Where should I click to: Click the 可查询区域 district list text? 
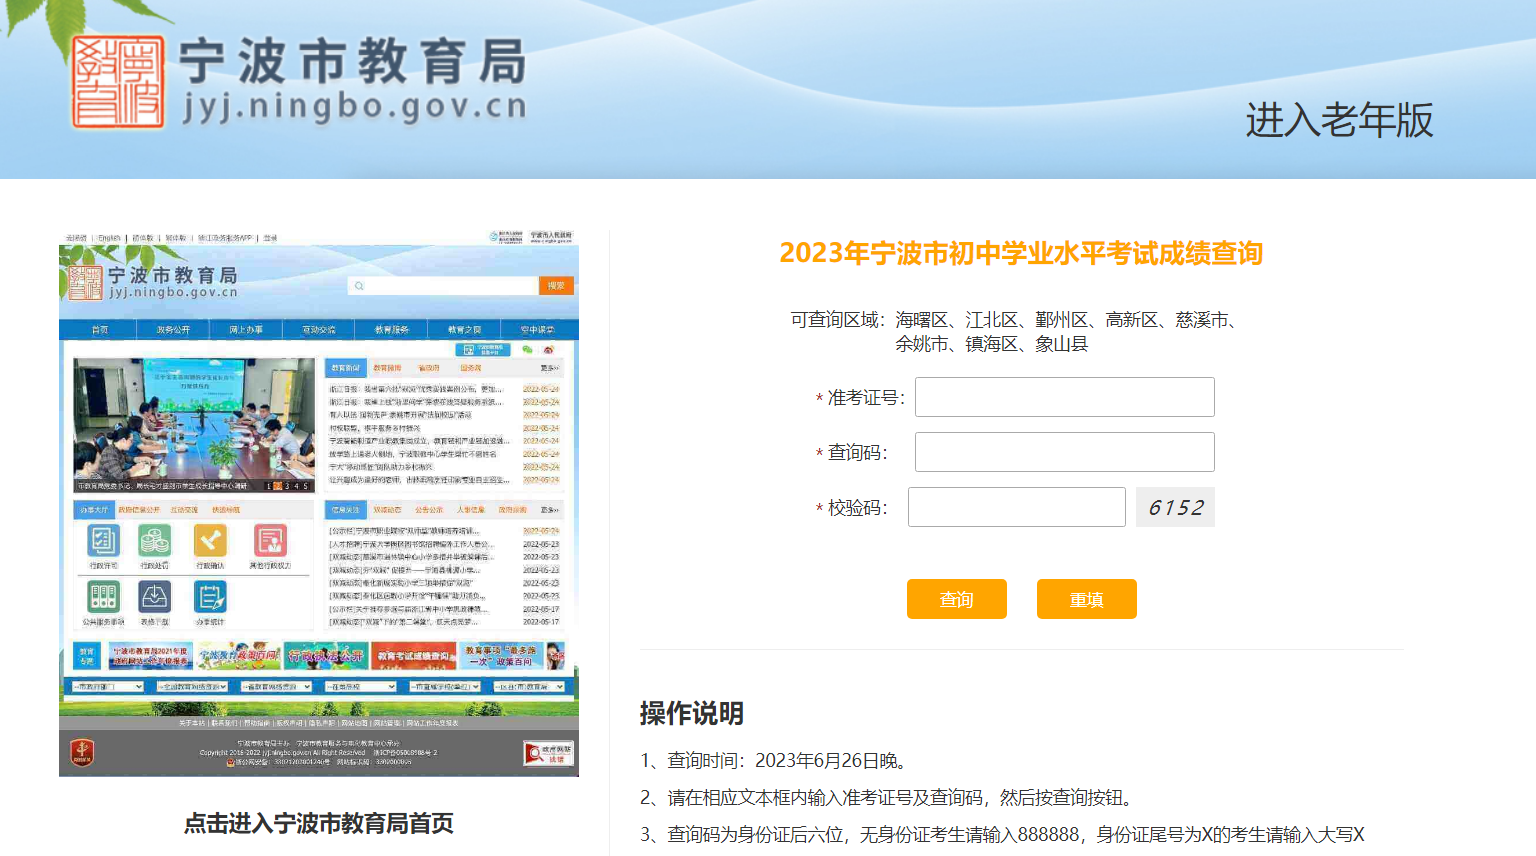[x=1014, y=332]
